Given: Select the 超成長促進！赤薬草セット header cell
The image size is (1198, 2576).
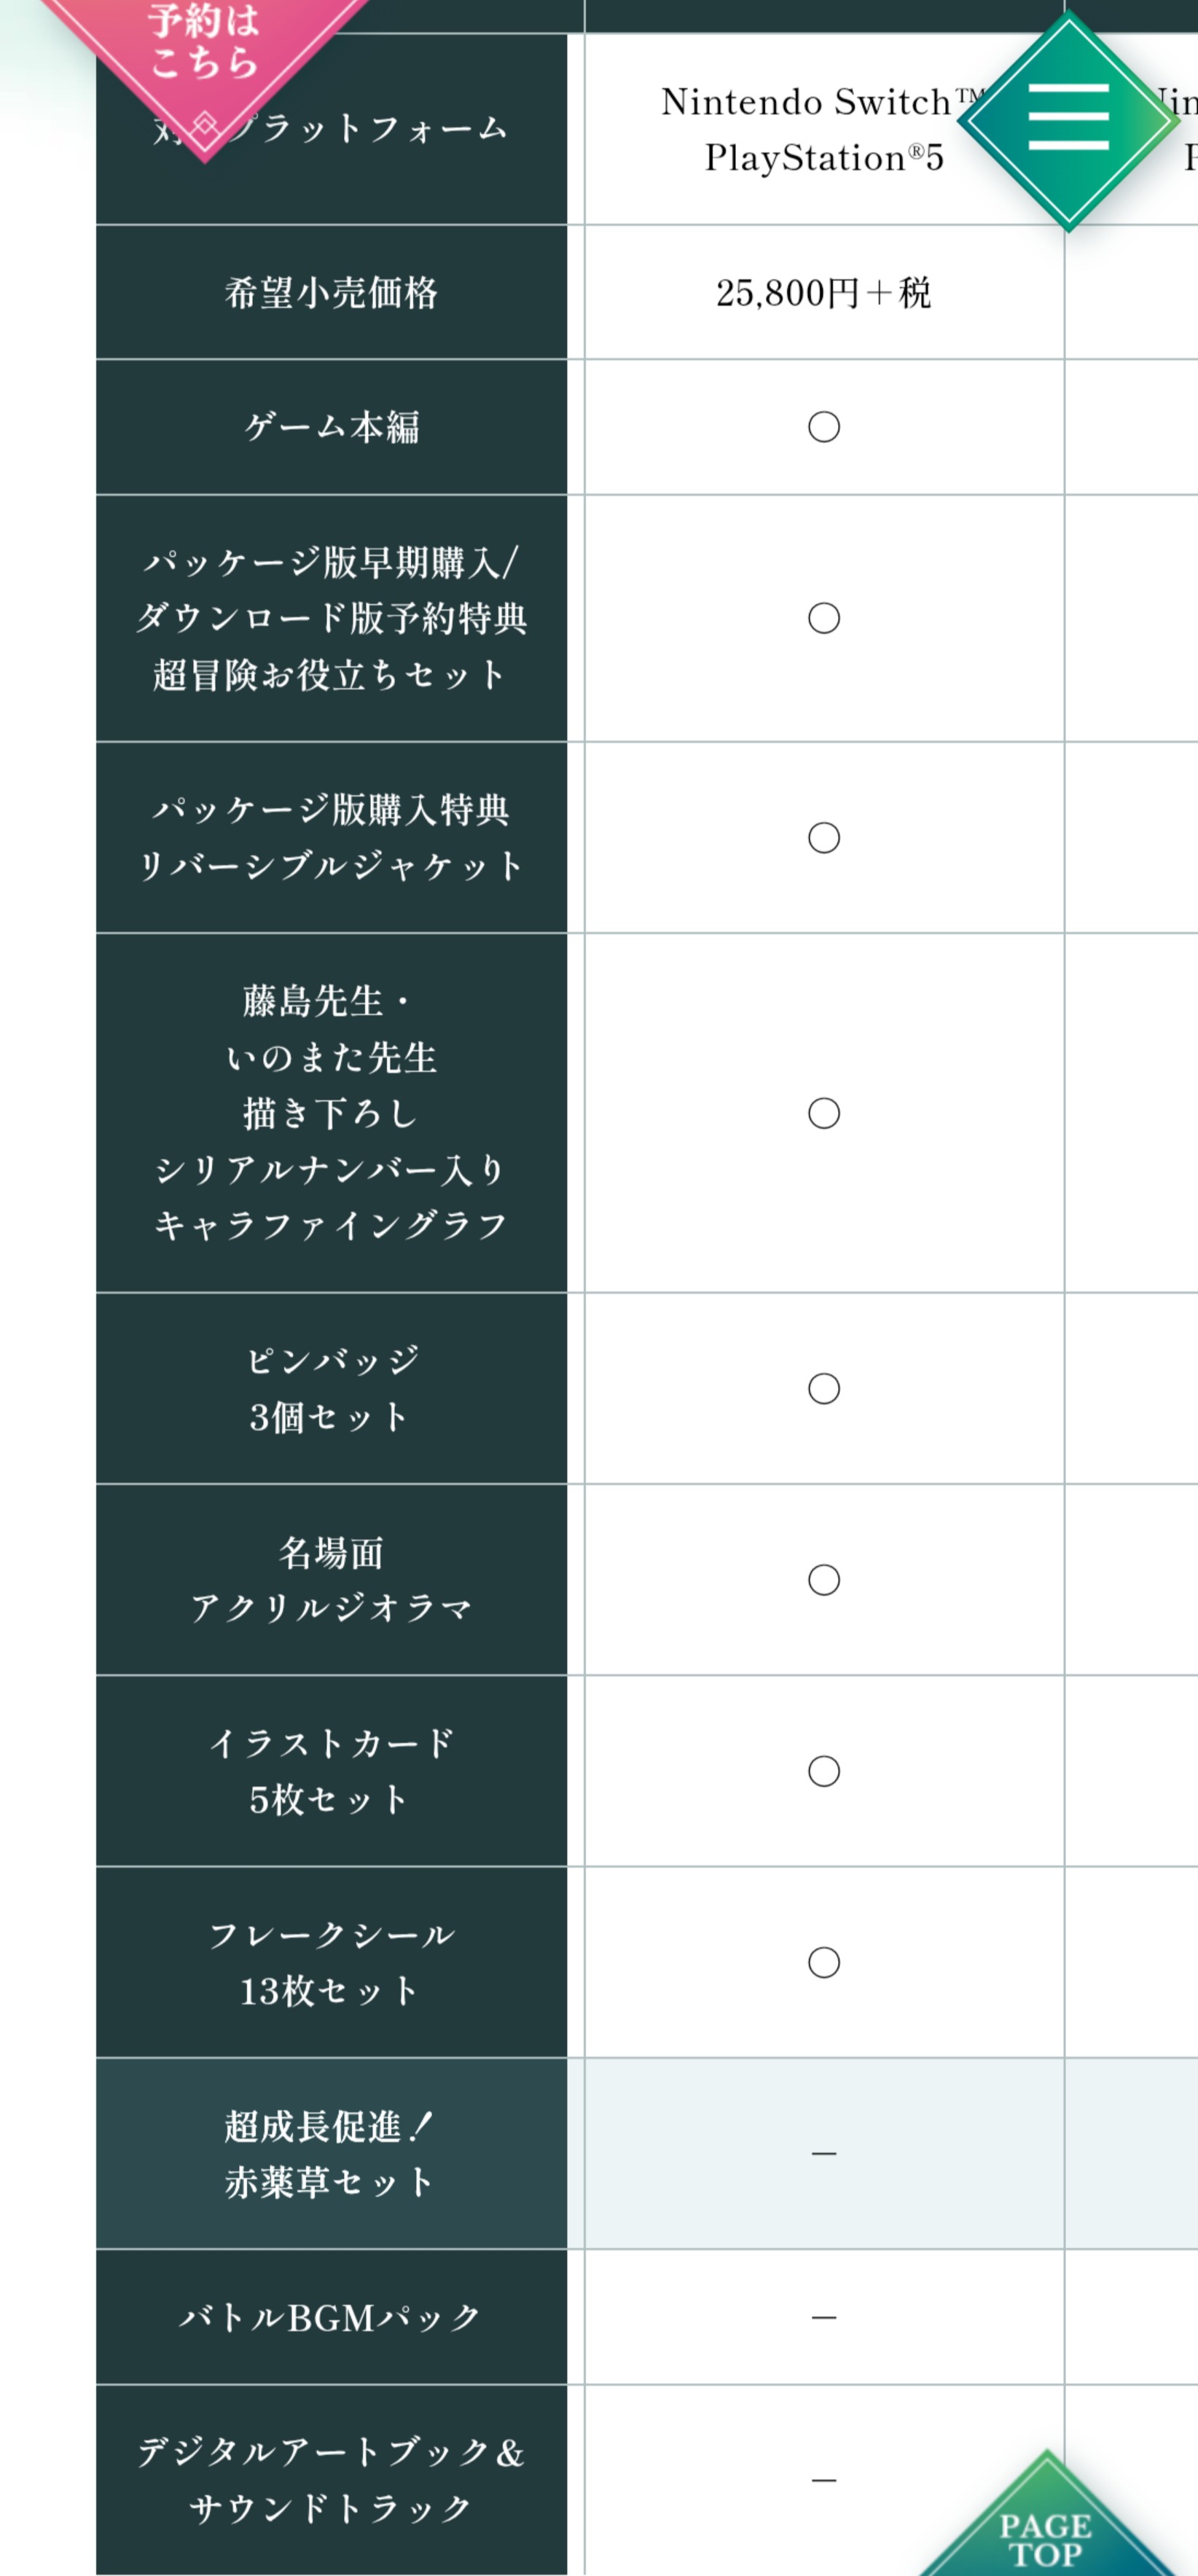Looking at the screenshot, I should click(331, 2153).
